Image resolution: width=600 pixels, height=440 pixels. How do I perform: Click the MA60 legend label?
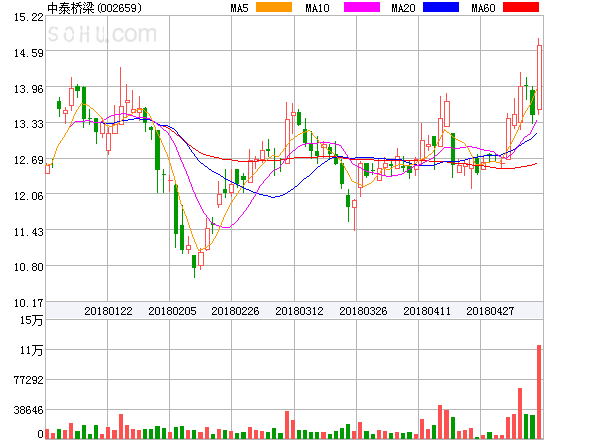(483, 8)
